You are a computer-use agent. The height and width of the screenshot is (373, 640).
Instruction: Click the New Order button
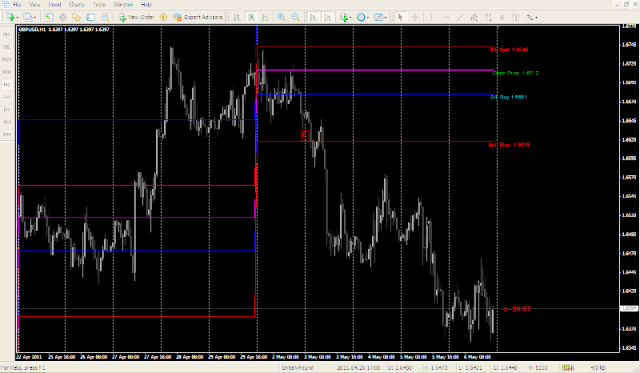(137, 17)
